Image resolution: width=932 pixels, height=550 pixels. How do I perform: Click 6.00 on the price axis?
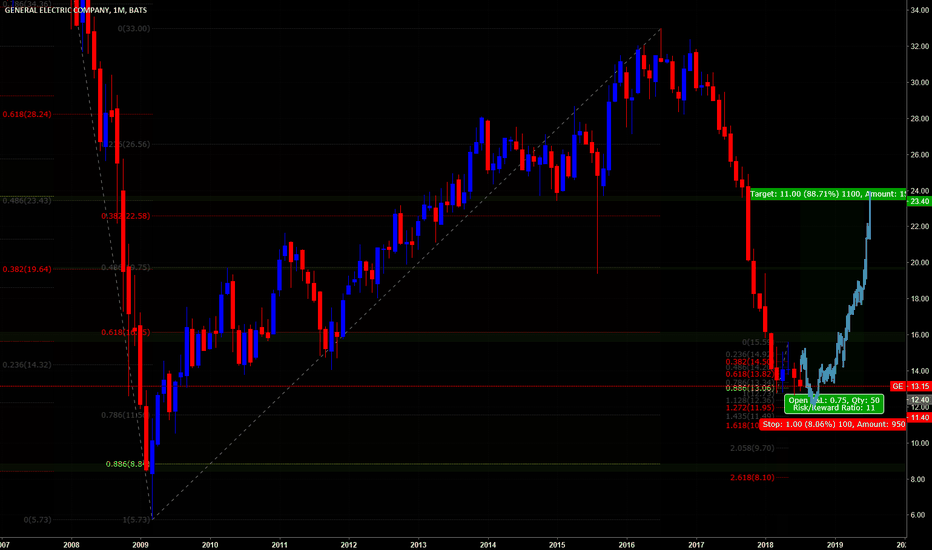pyautogui.click(x=920, y=516)
